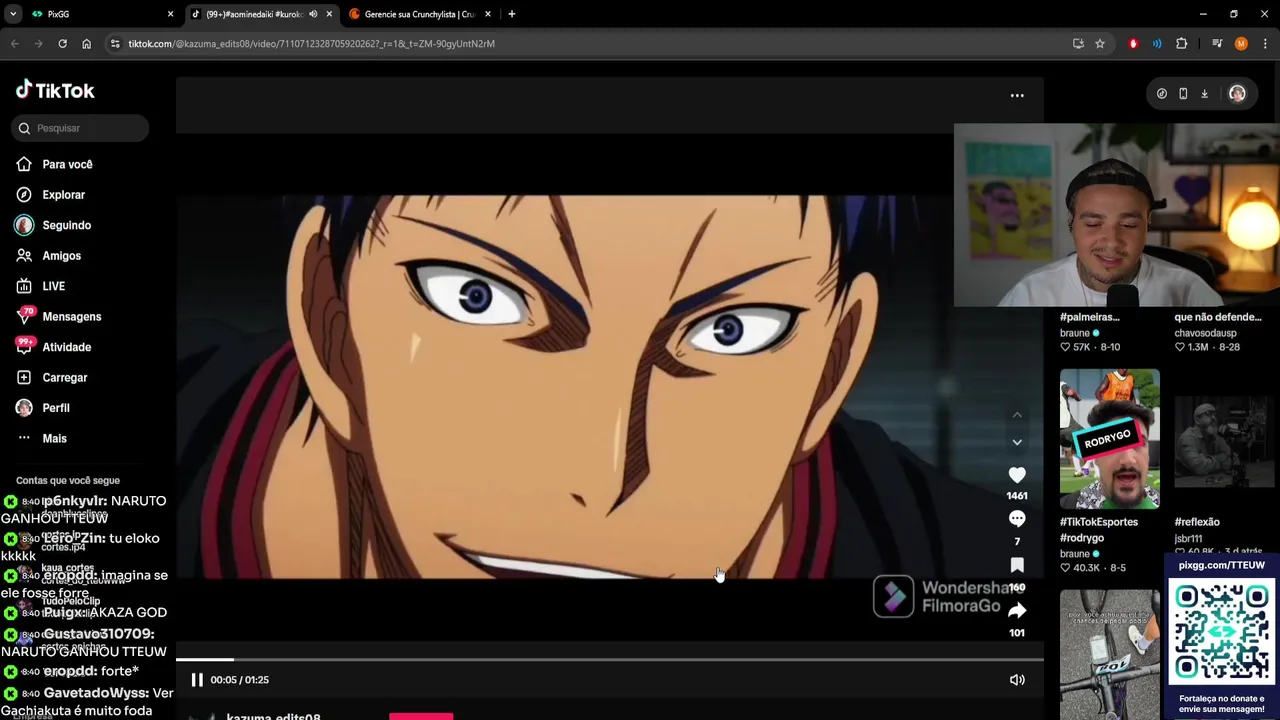This screenshot has width=1280, height=720.
Task: Open the tab search dropdown arrow
Action: click(13, 14)
